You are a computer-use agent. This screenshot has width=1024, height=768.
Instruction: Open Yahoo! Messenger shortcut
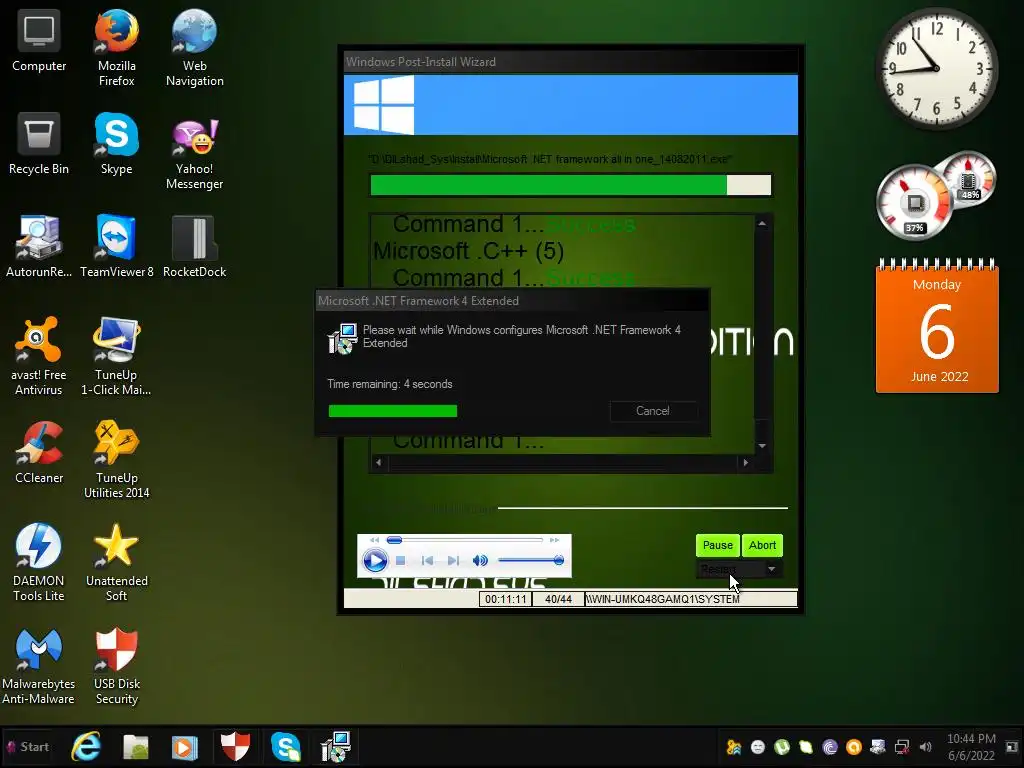(x=195, y=152)
